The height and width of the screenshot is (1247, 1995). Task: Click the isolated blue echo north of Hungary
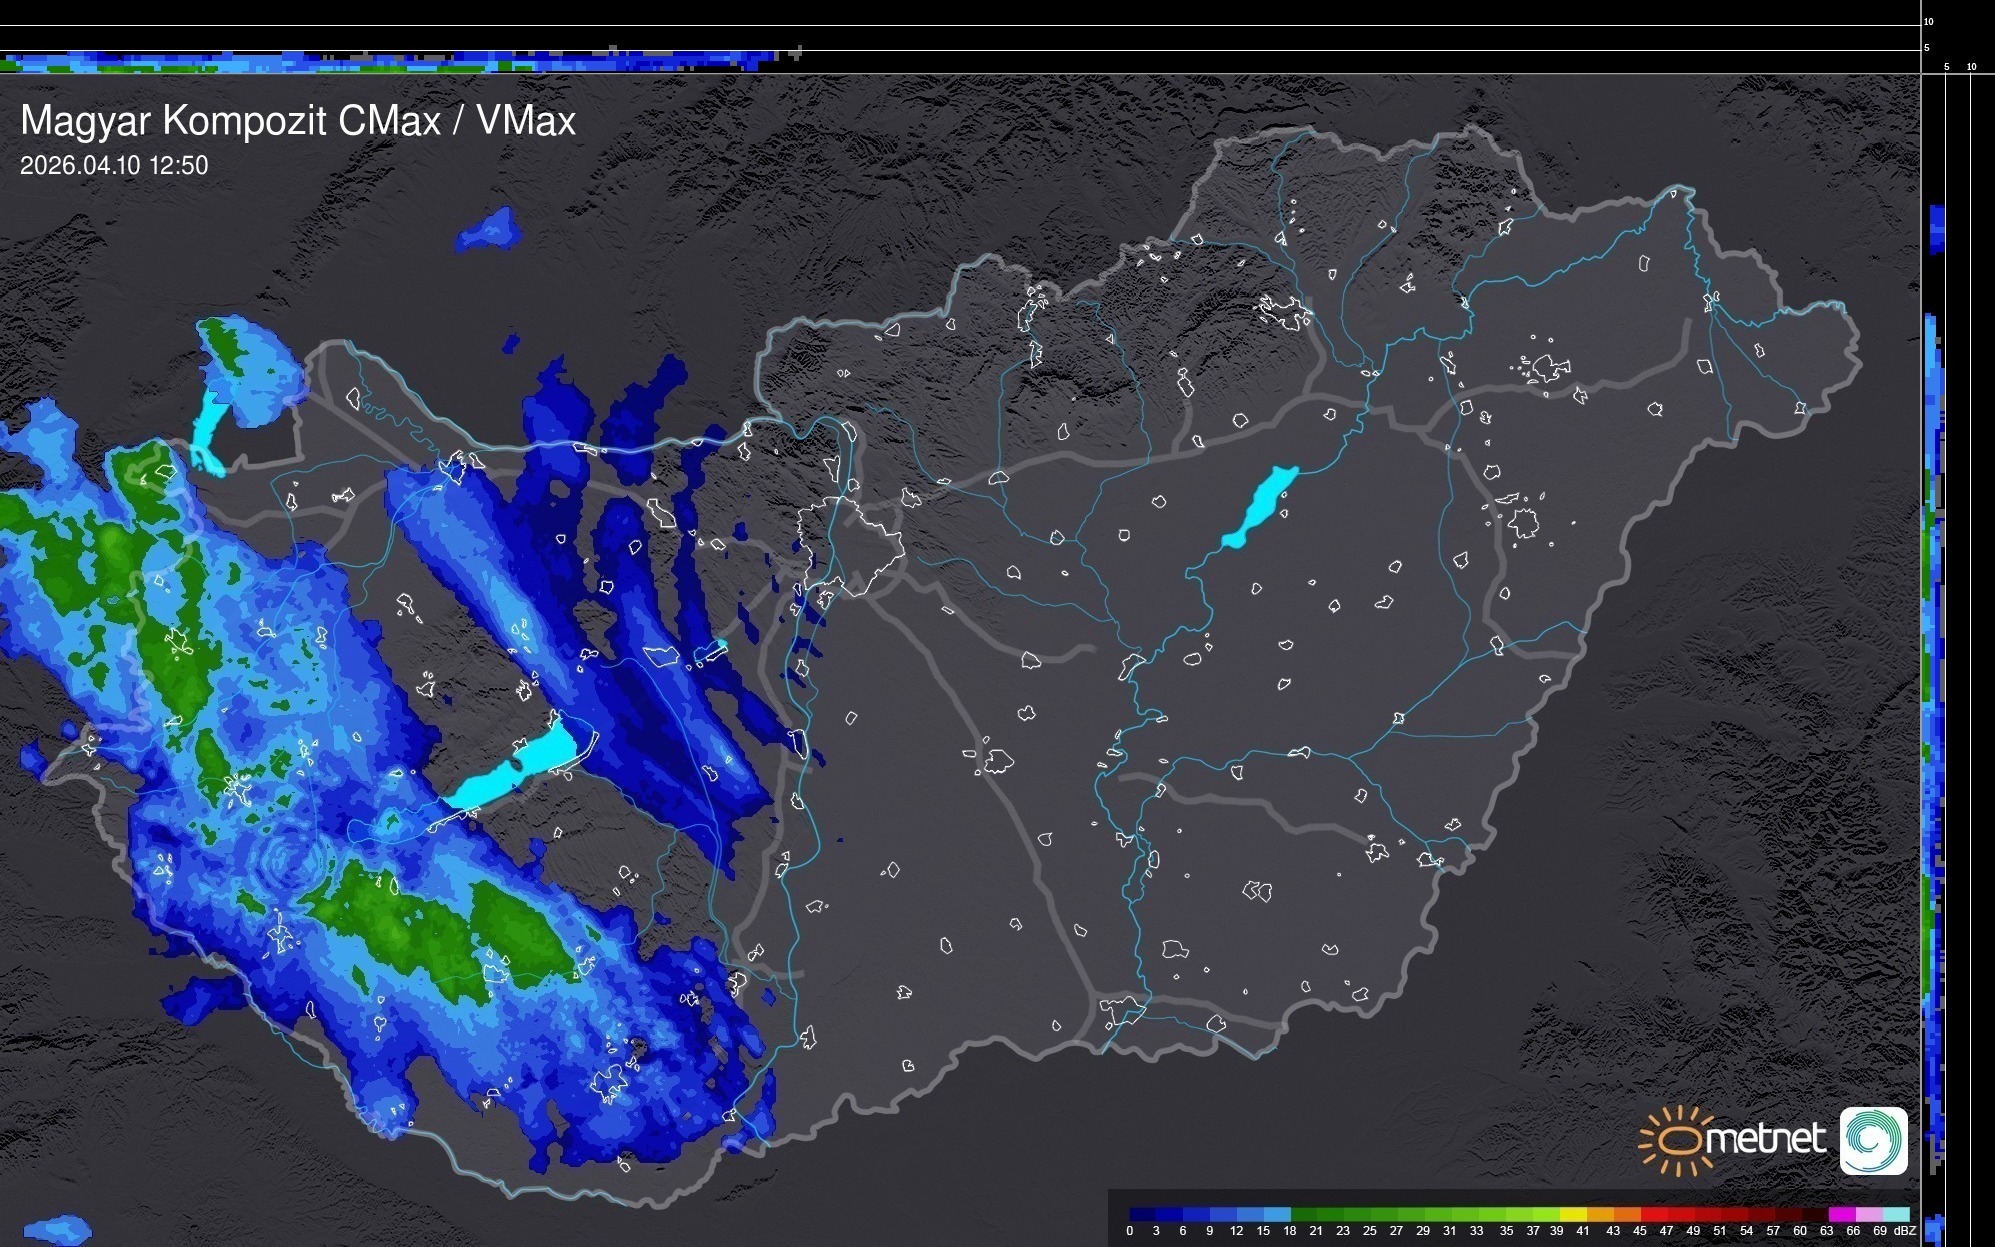pyautogui.click(x=490, y=231)
